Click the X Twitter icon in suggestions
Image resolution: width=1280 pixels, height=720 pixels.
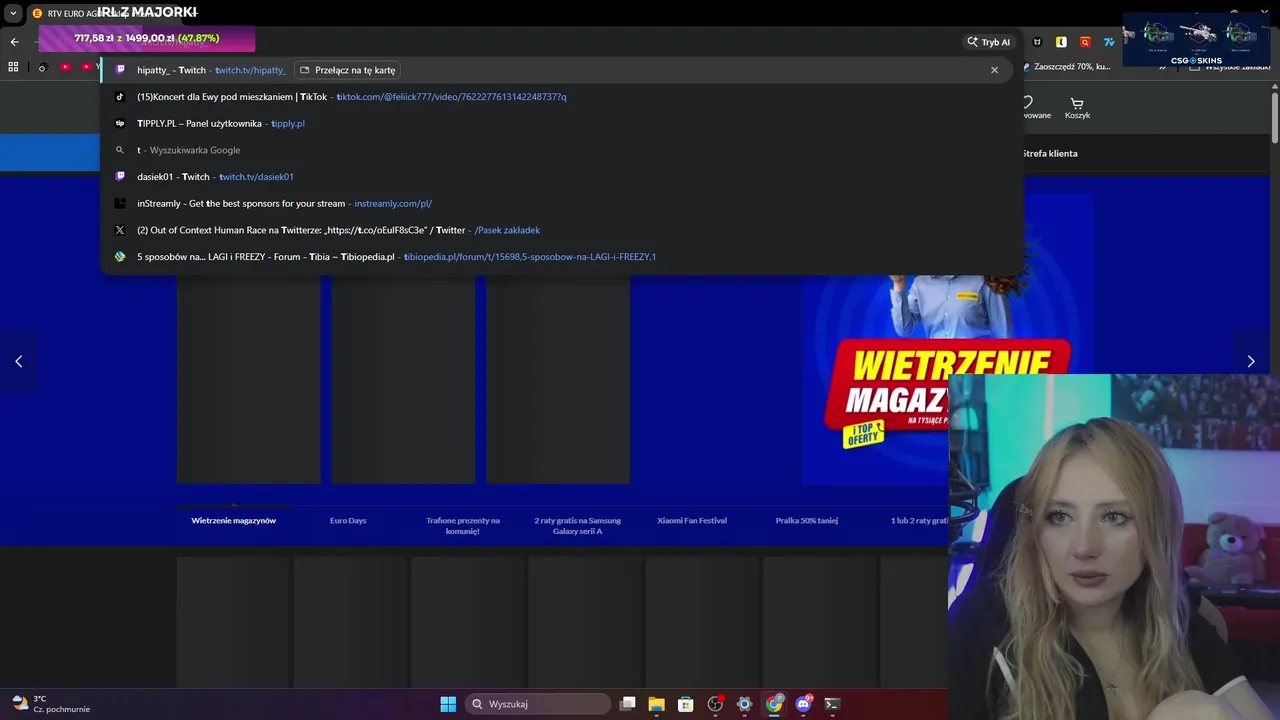[120, 230]
